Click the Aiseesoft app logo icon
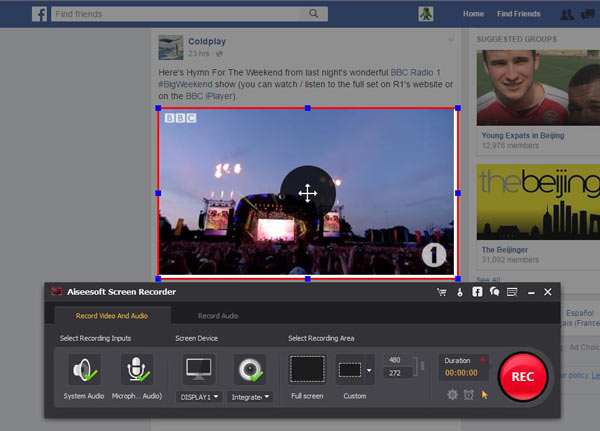 57,291
